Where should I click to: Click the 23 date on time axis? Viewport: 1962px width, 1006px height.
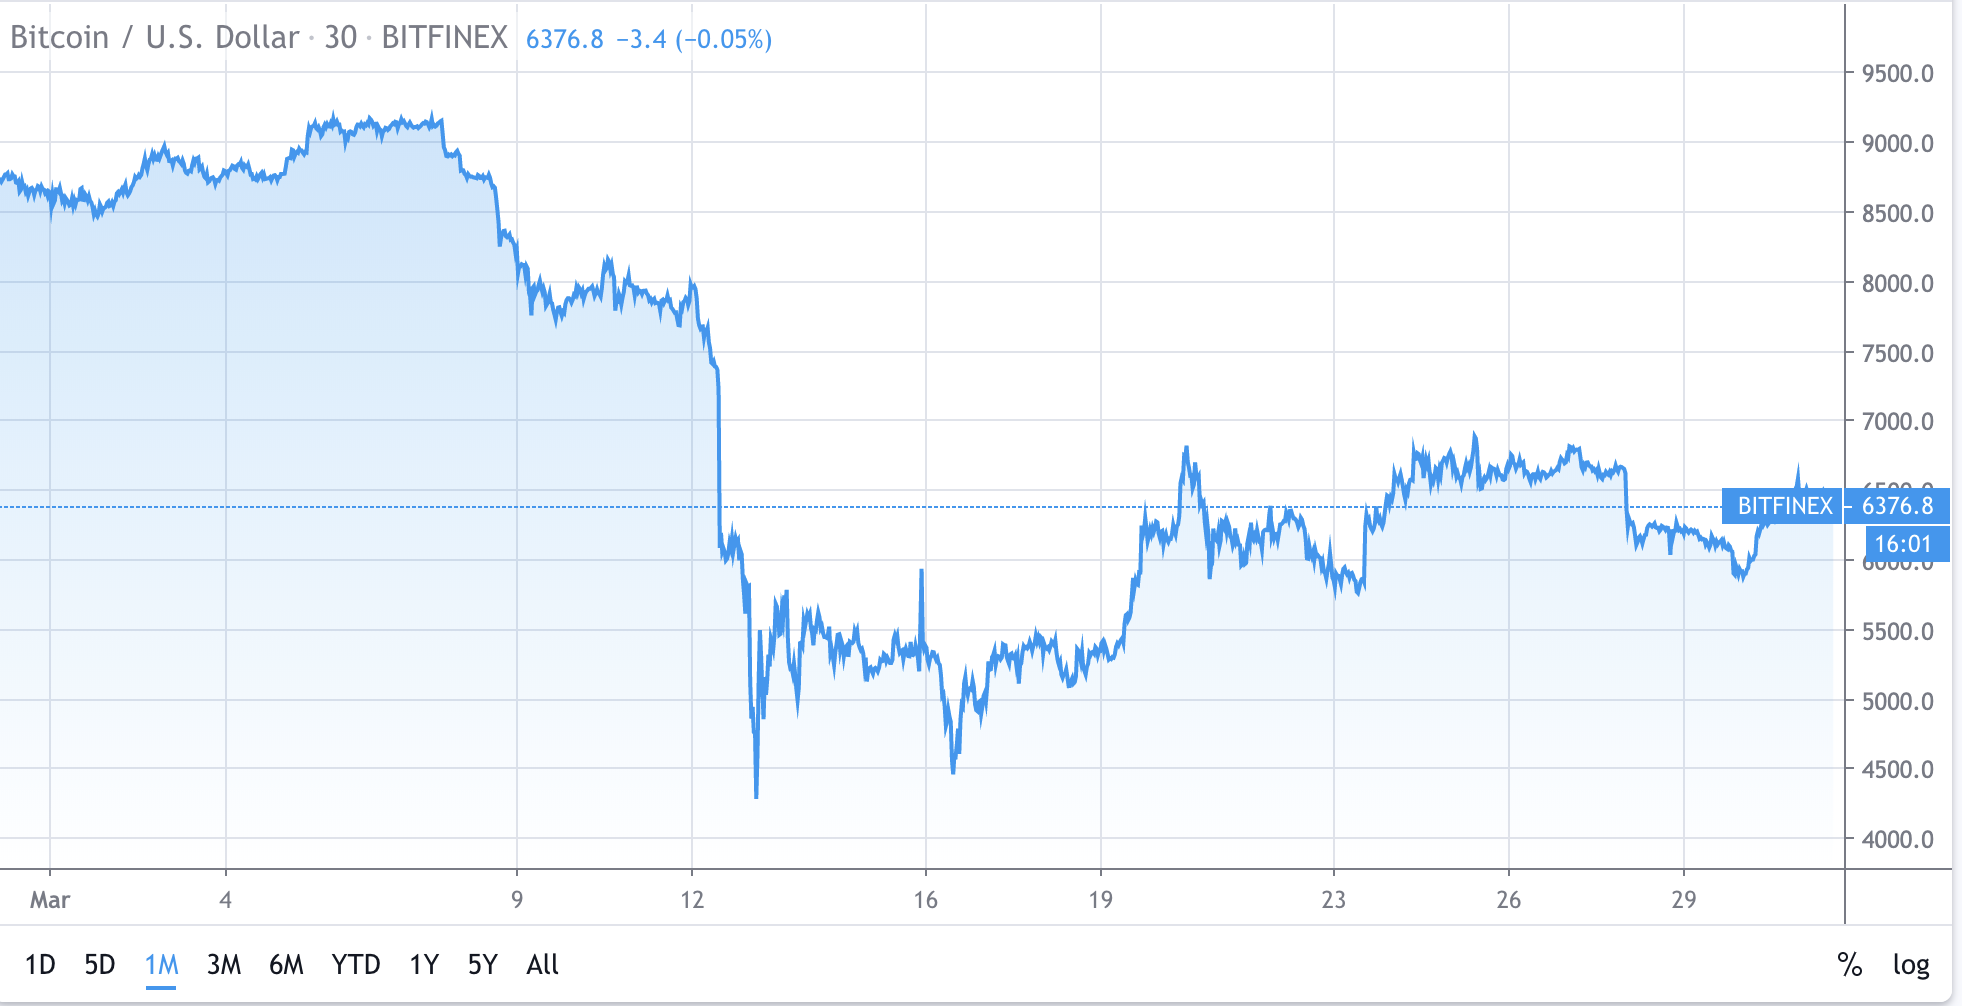coord(1333,900)
